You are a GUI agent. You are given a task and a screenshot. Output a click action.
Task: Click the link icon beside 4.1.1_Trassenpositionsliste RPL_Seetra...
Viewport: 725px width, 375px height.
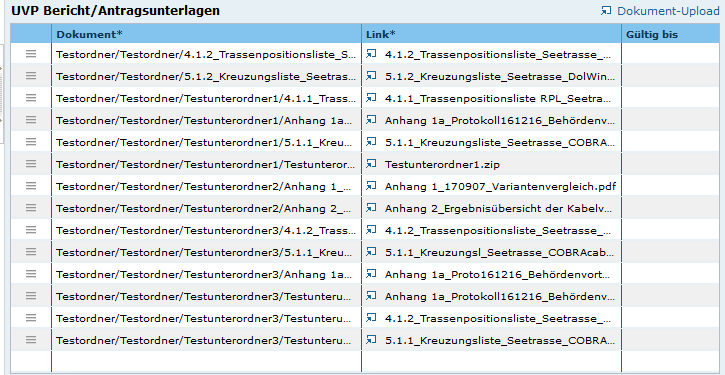371,98
